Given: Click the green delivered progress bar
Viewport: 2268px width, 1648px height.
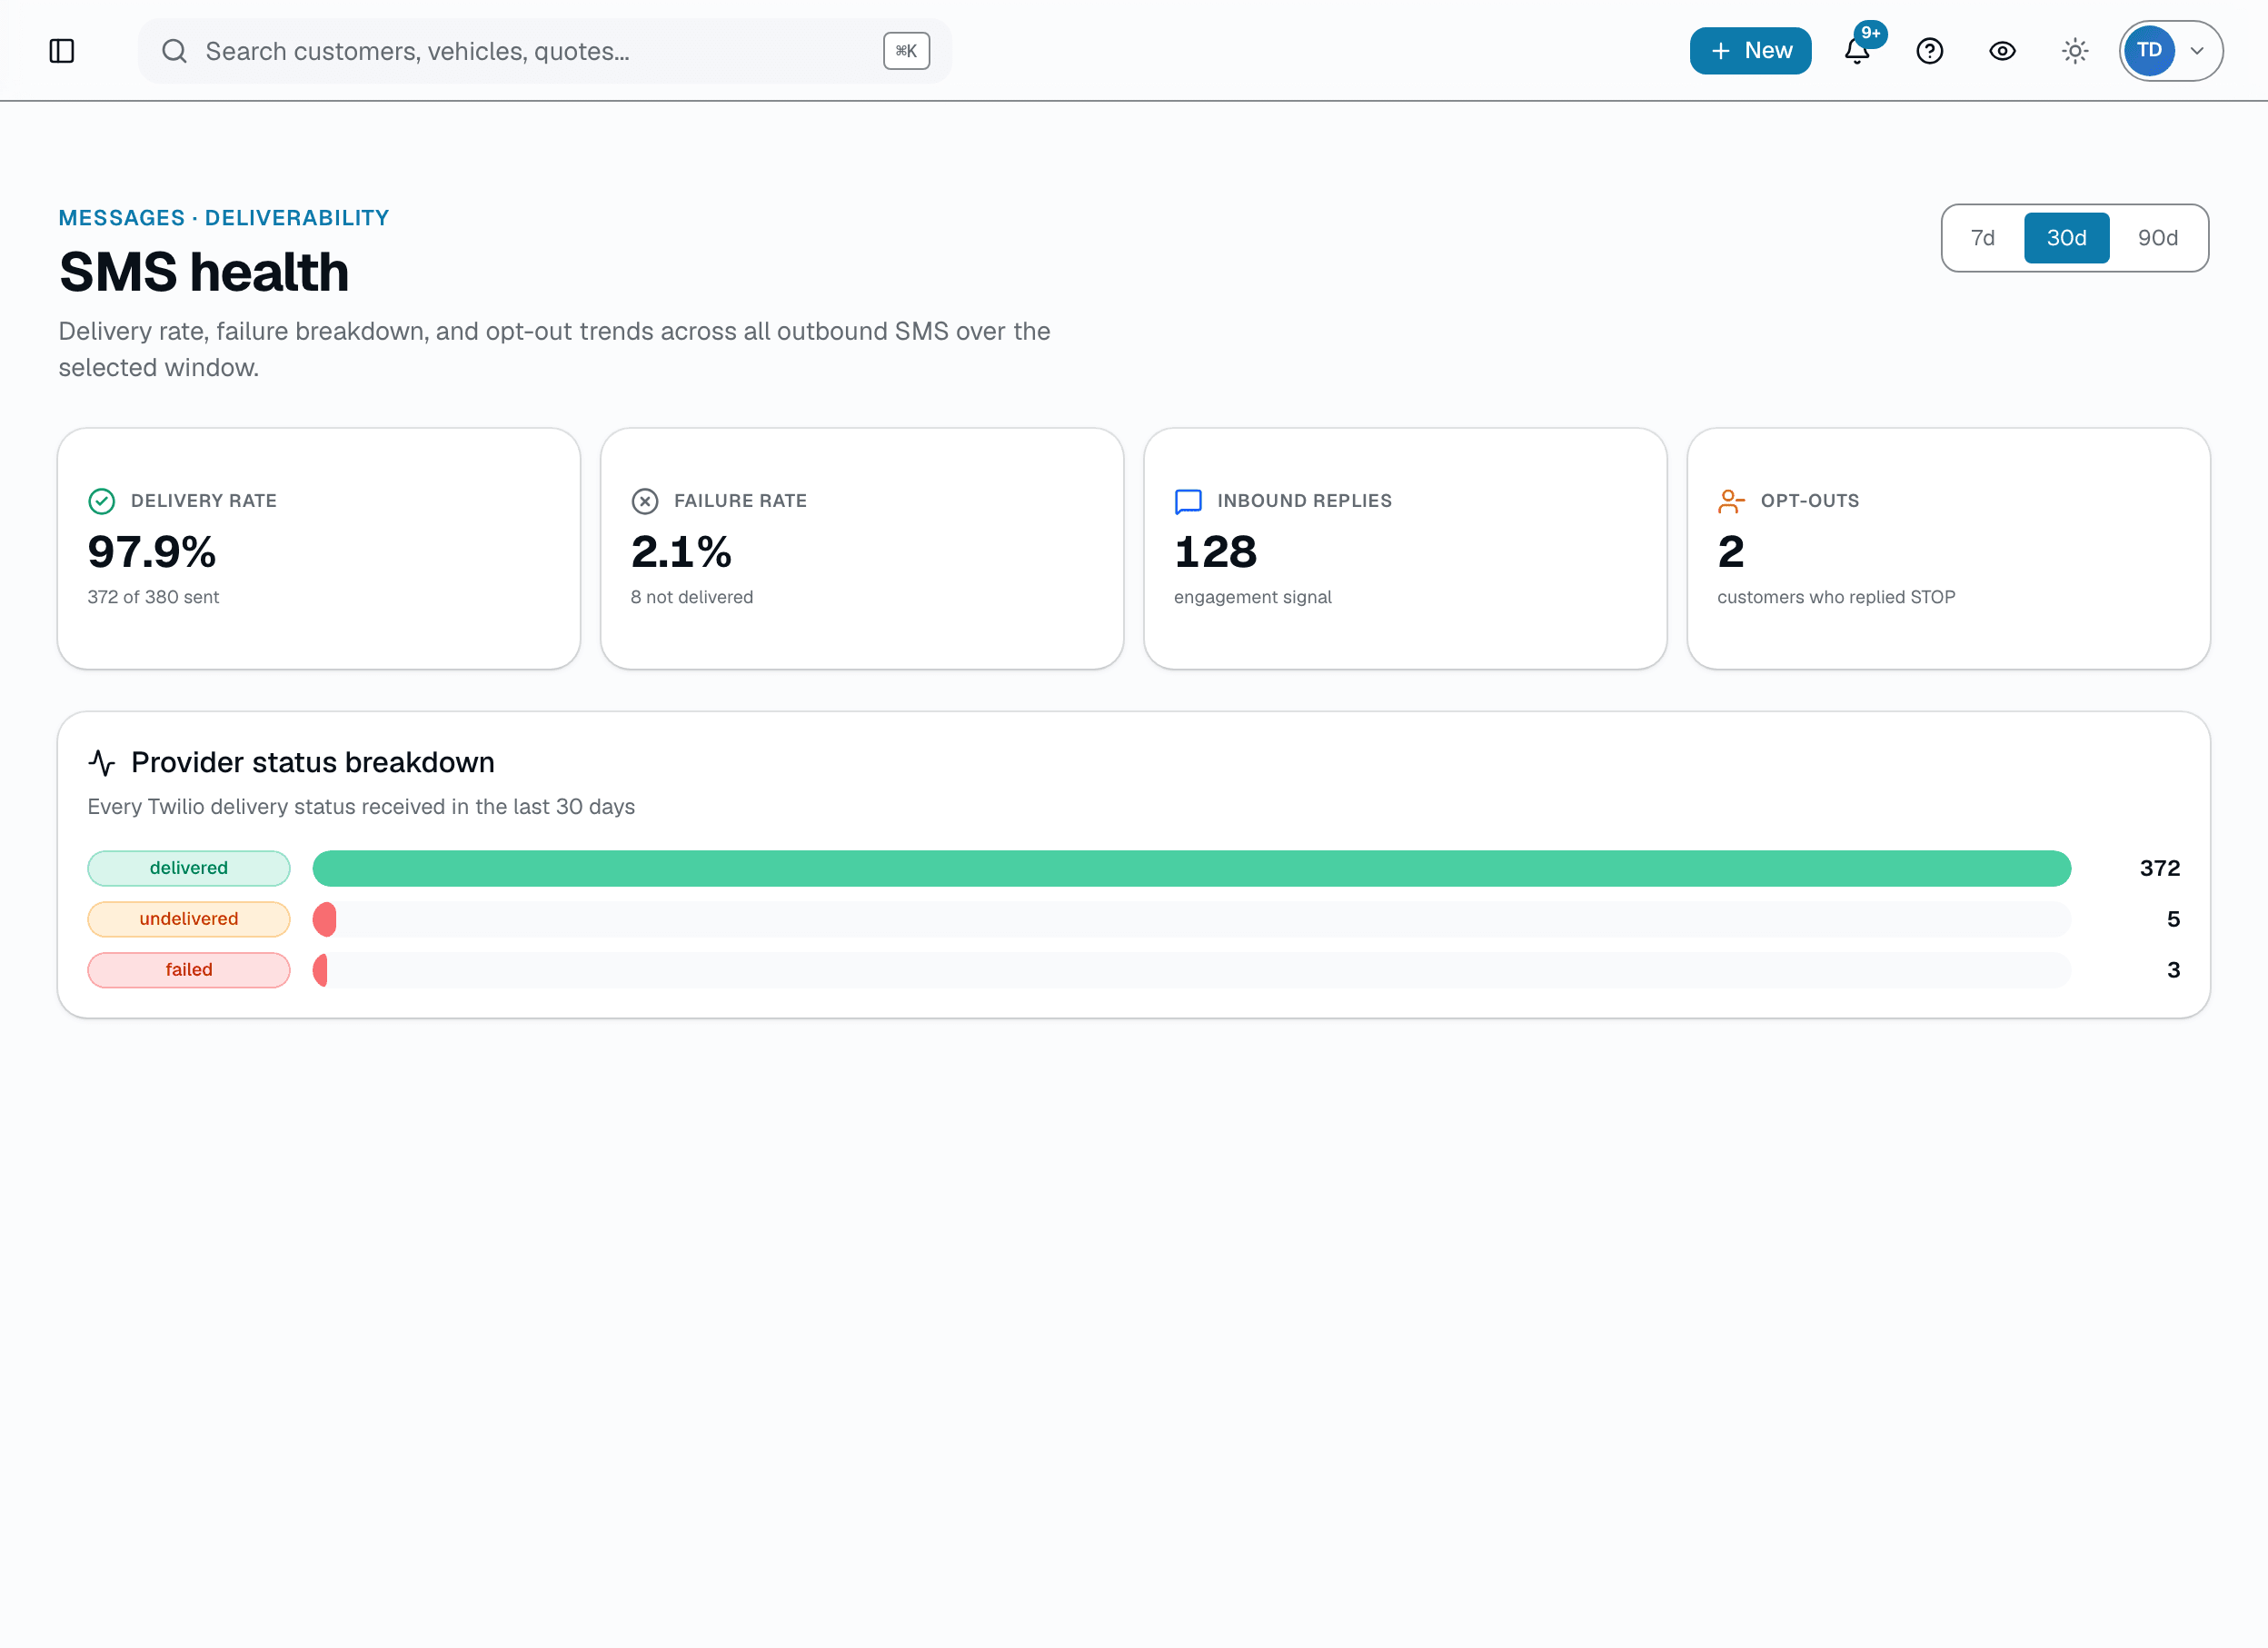Looking at the screenshot, I should tap(1191, 868).
